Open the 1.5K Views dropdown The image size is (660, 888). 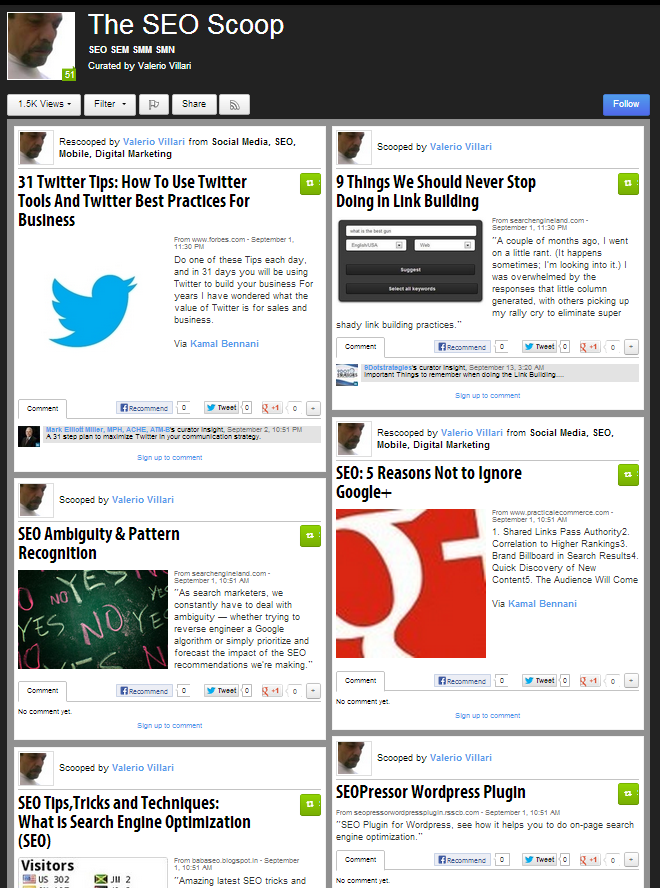(44, 105)
